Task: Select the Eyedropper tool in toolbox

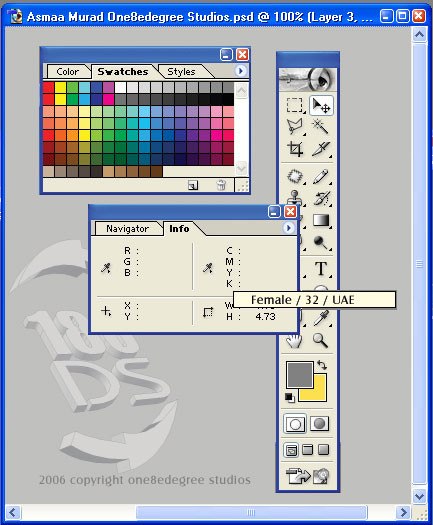Action: point(321,318)
